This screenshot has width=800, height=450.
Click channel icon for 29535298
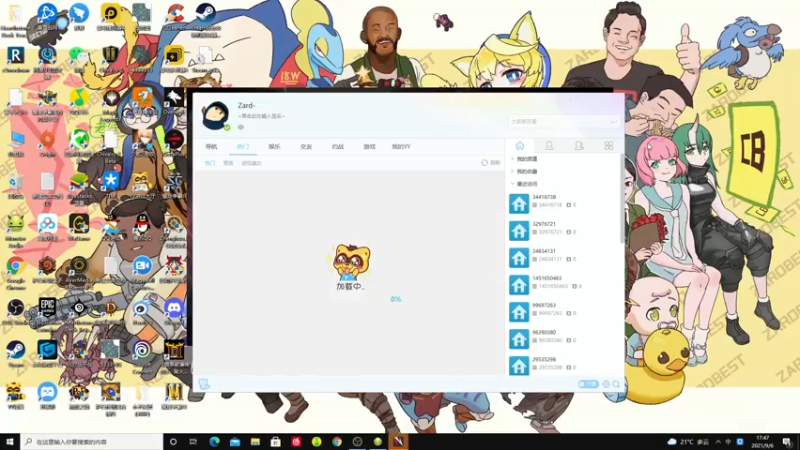(x=519, y=365)
